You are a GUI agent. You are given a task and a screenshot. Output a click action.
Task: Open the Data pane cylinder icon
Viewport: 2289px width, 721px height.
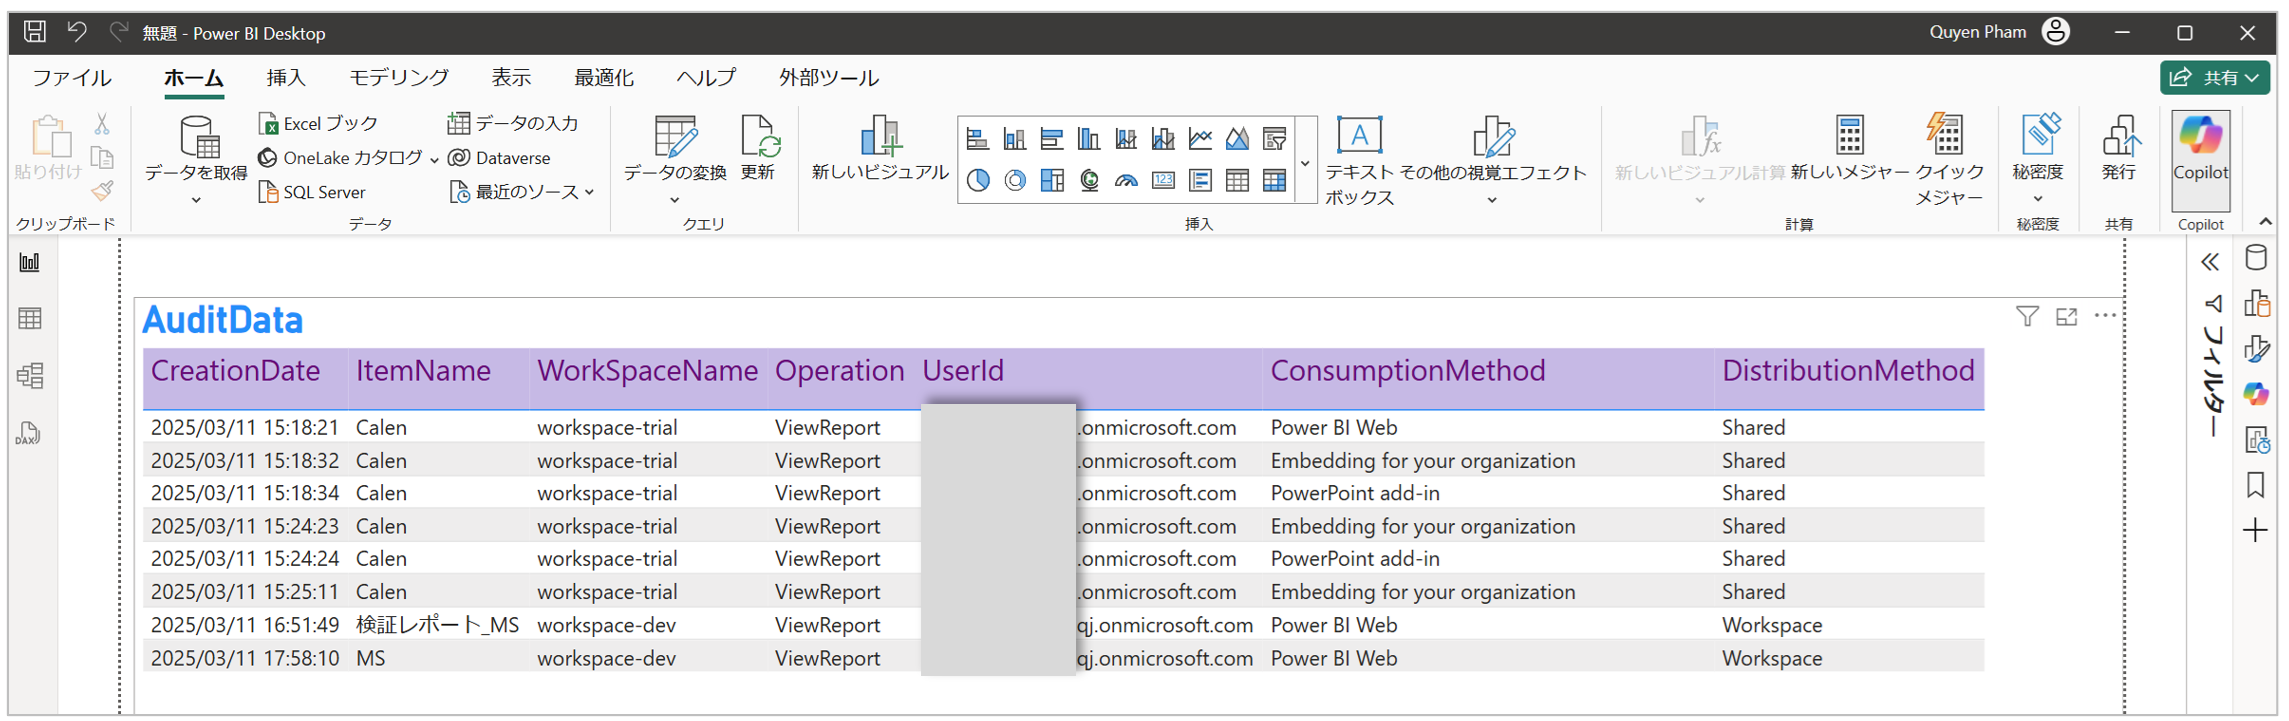(x=2256, y=258)
